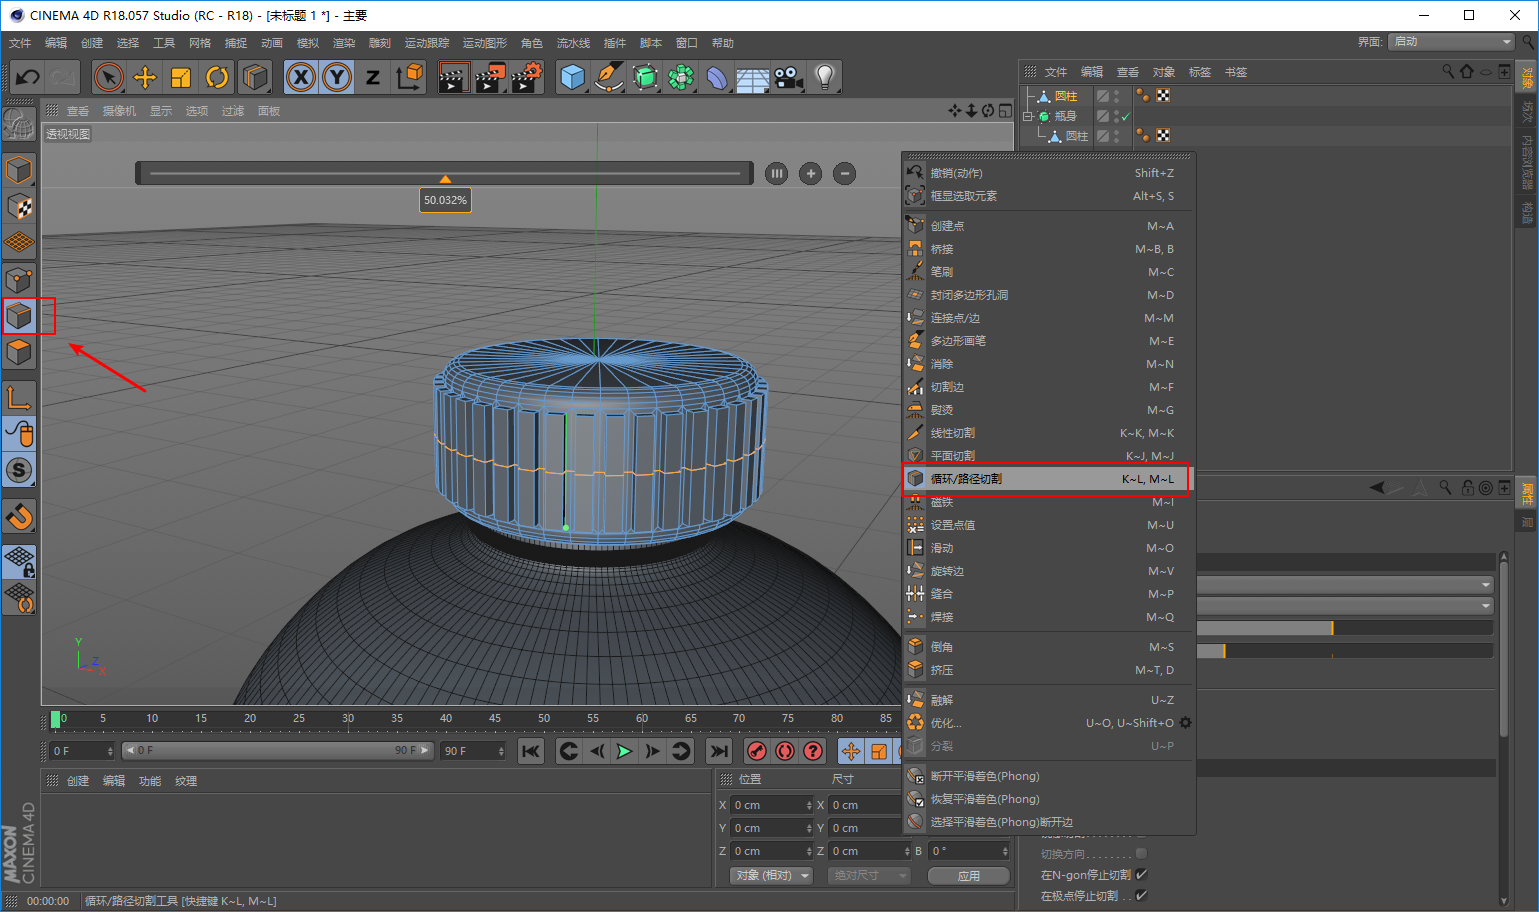Open the 对象 (相对) coordinate dropdown
The width and height of the screenshot is (1539, 912).
pyautogui.click(x=771, y=875)
